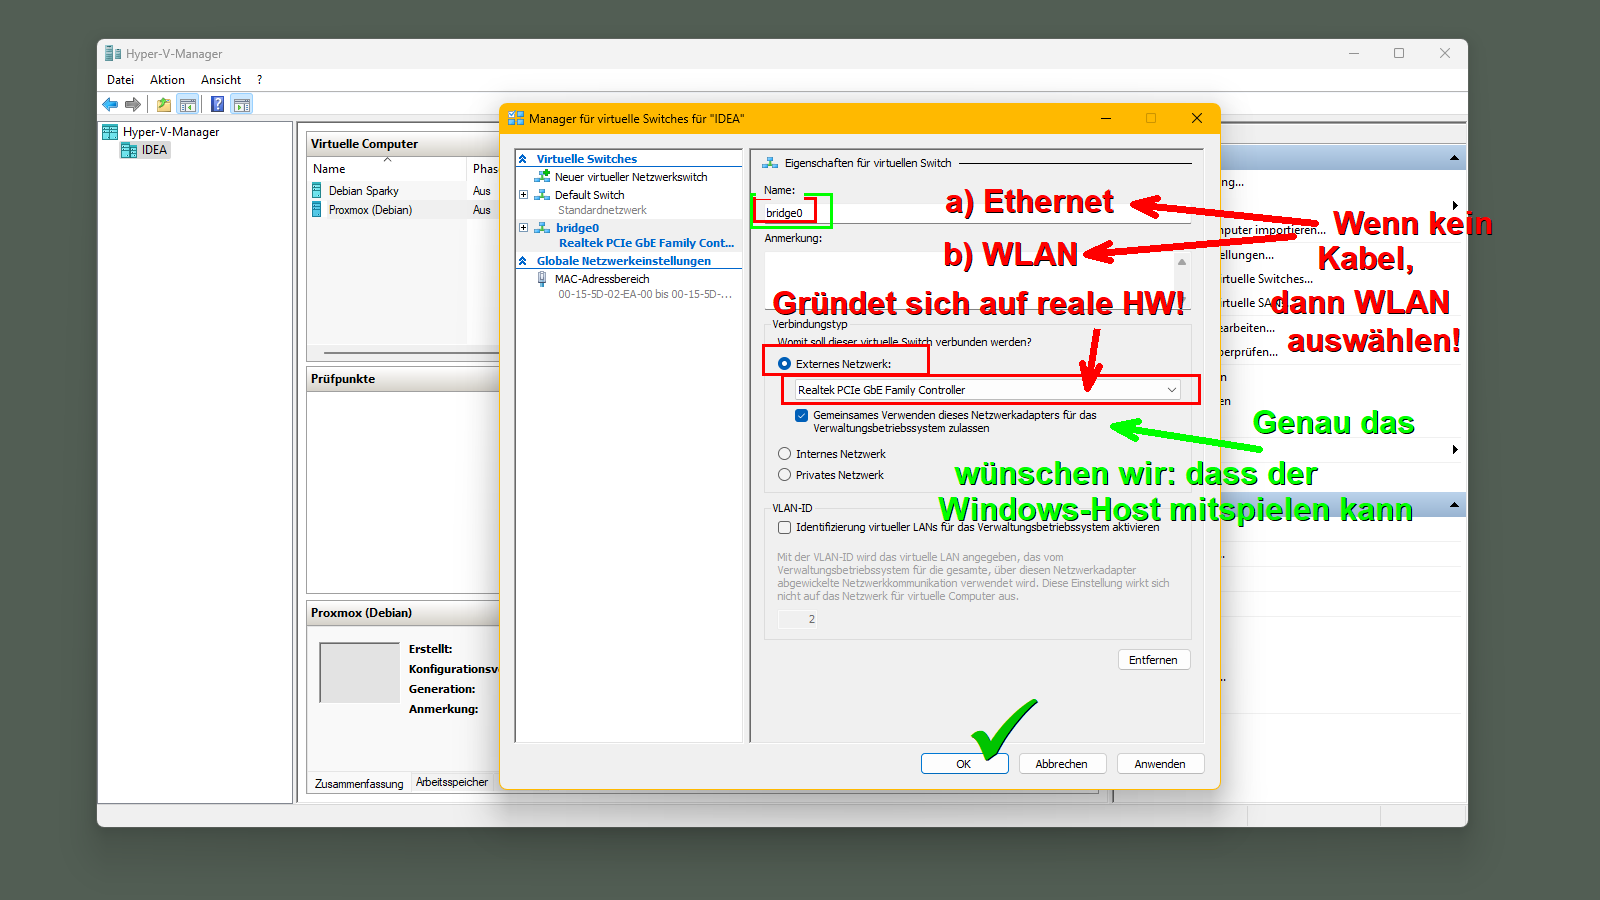This screenshot has height=900, width=1600.
Task: Choose the Privates Netzwerk radio option
Action: coord(784,475)
